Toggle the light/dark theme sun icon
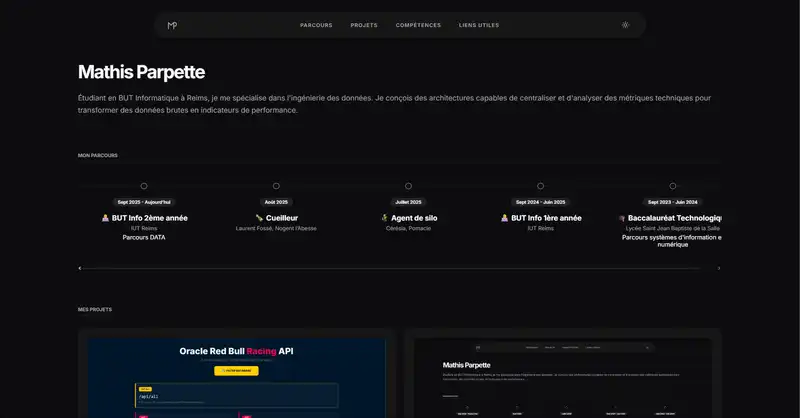800x418 pixels. (x=625, y=25)
